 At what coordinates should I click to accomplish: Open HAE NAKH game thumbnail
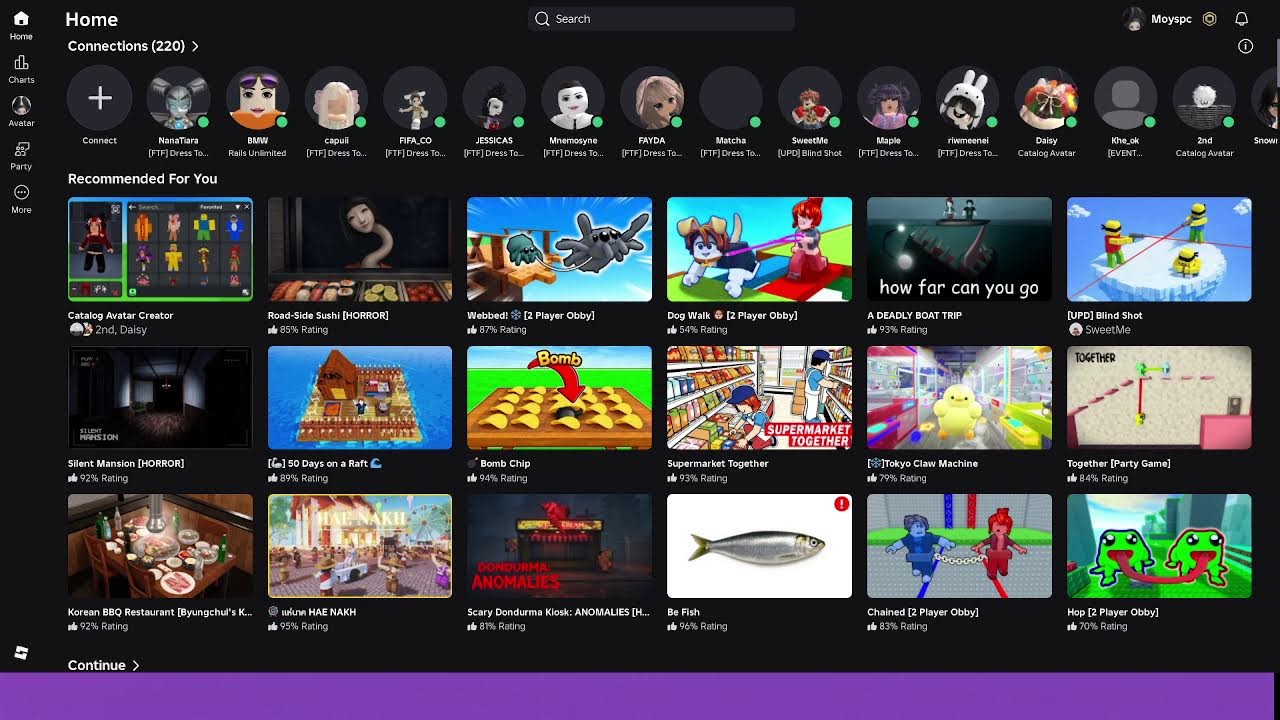coord(360,546)
